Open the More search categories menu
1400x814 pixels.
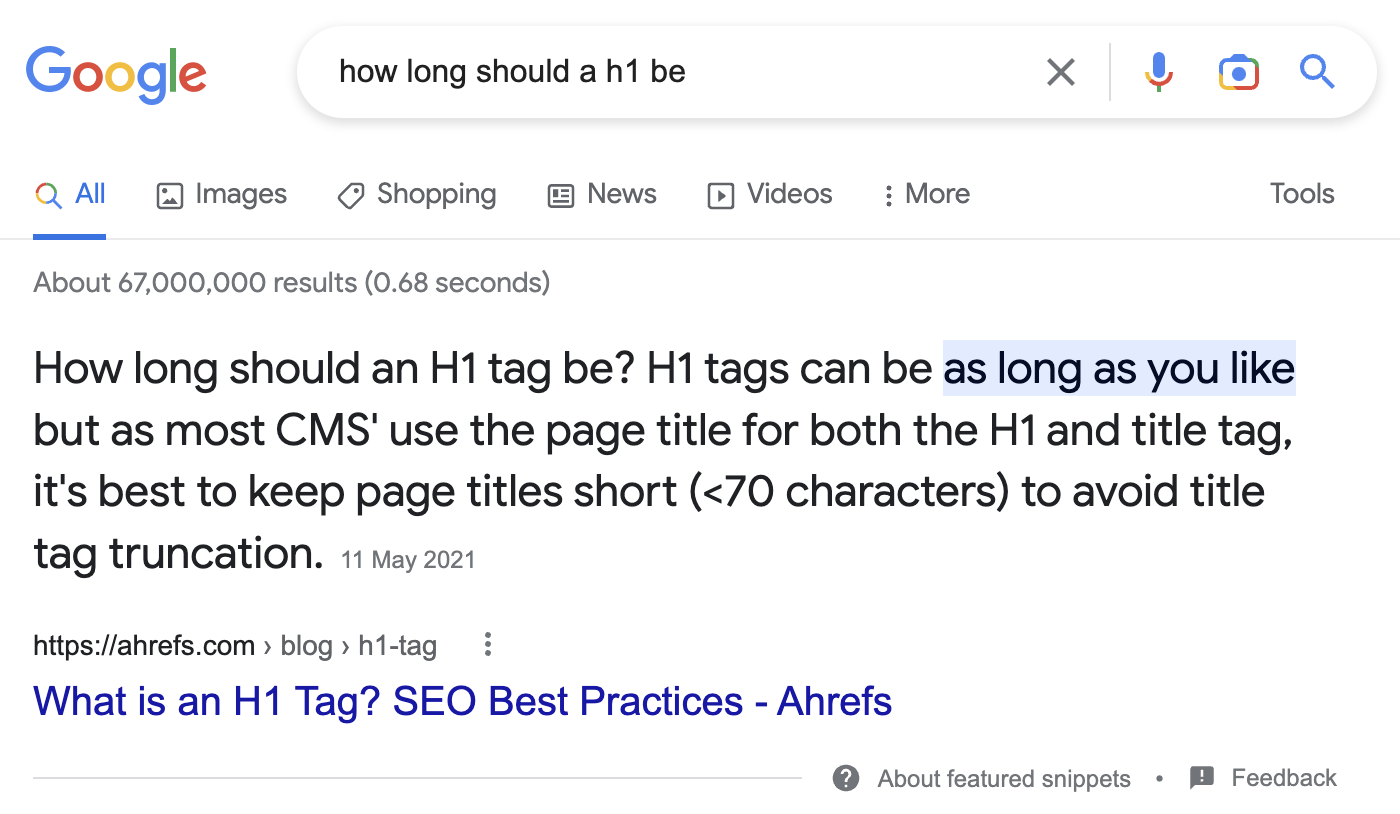(x=925, y=194)
